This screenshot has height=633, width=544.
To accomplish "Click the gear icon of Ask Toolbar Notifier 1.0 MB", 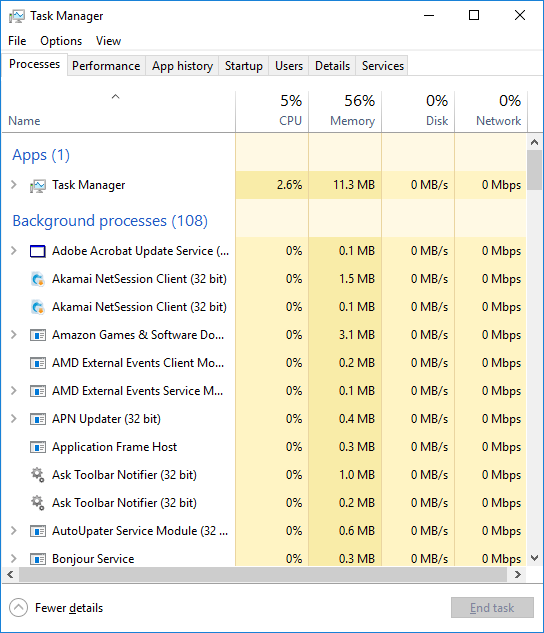I will pyautogui.click(x=38, y=475).
